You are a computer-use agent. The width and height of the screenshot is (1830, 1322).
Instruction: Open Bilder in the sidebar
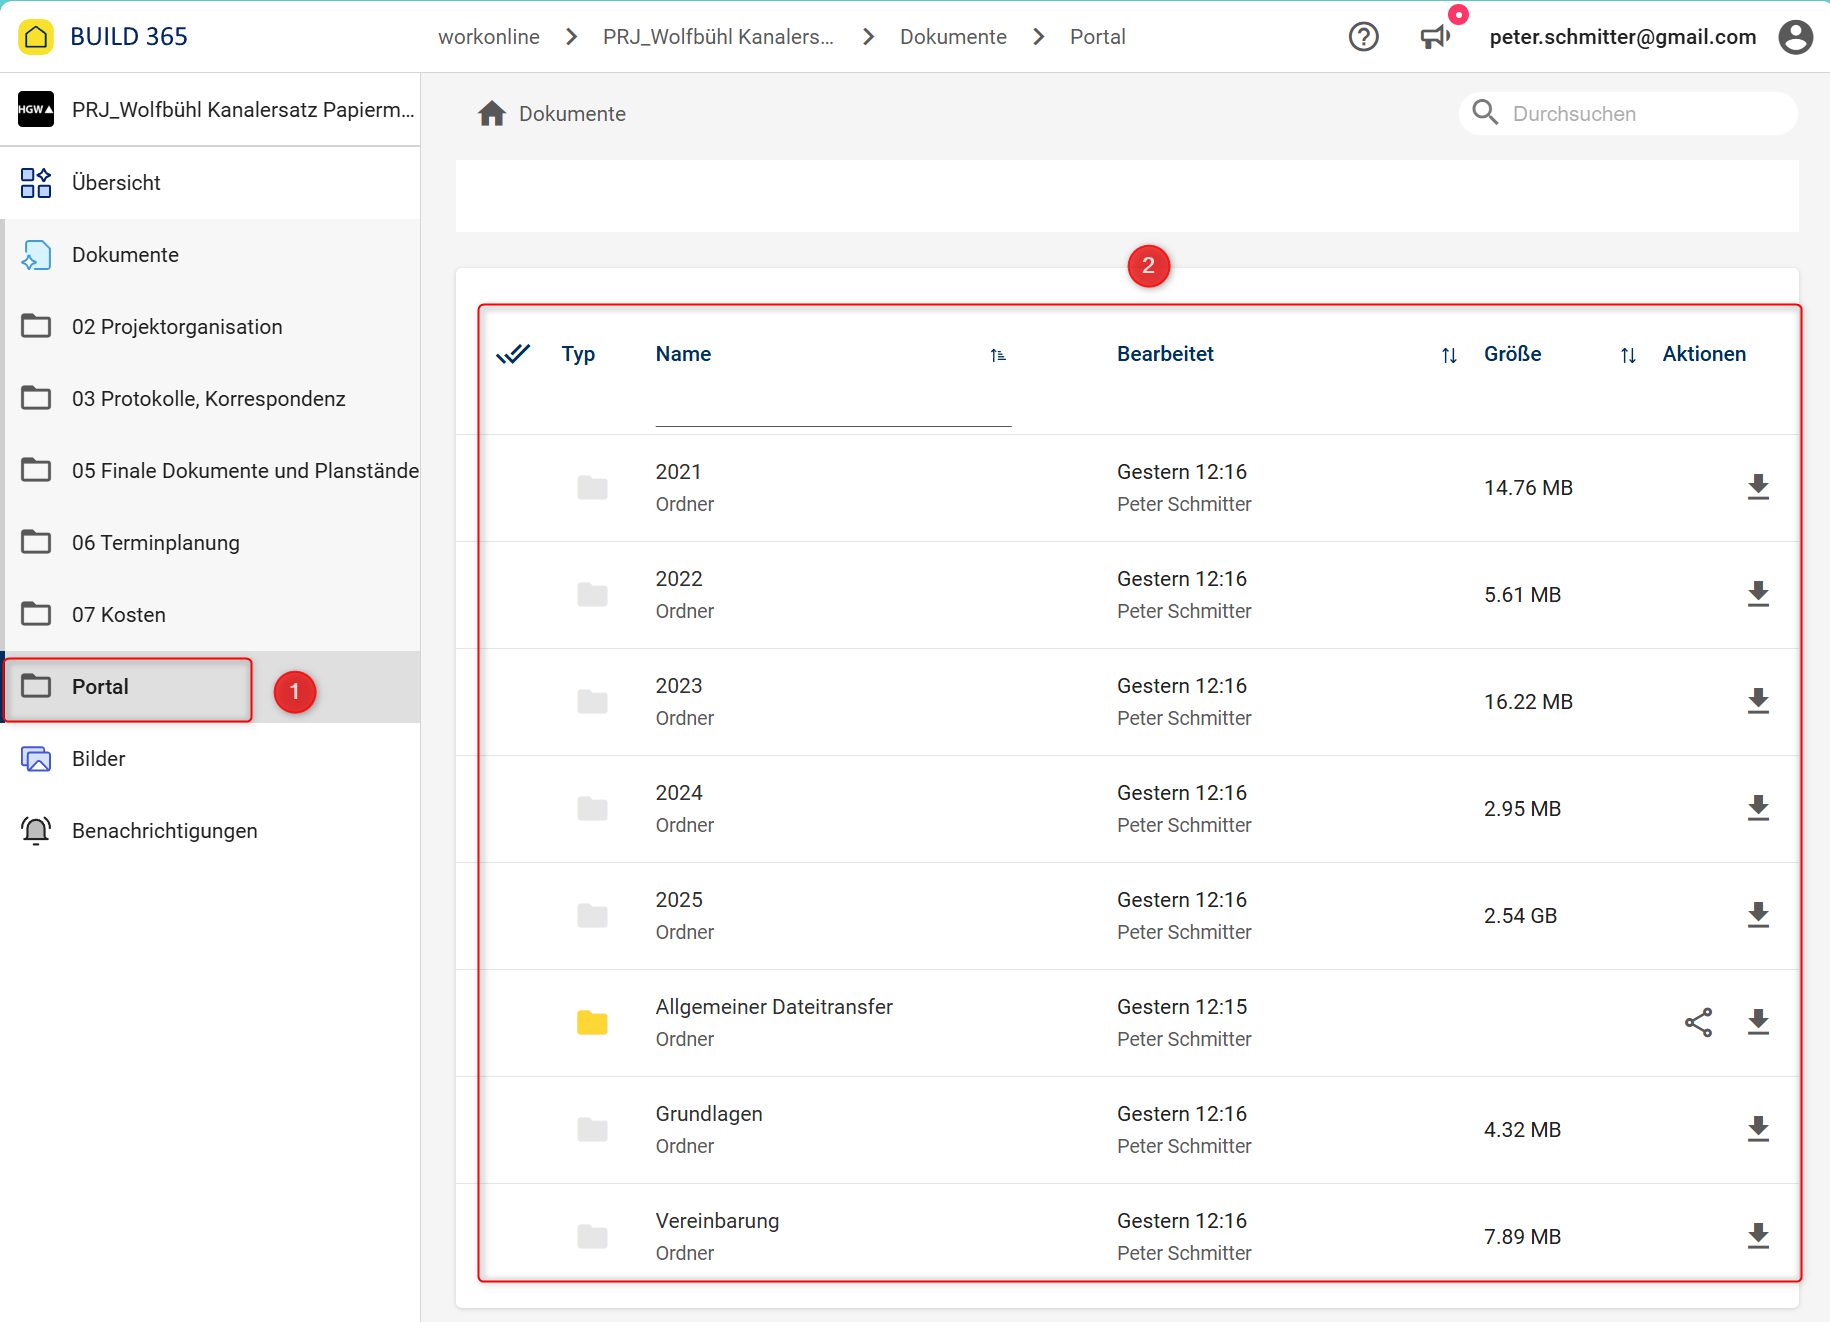(x=98, y=759)
